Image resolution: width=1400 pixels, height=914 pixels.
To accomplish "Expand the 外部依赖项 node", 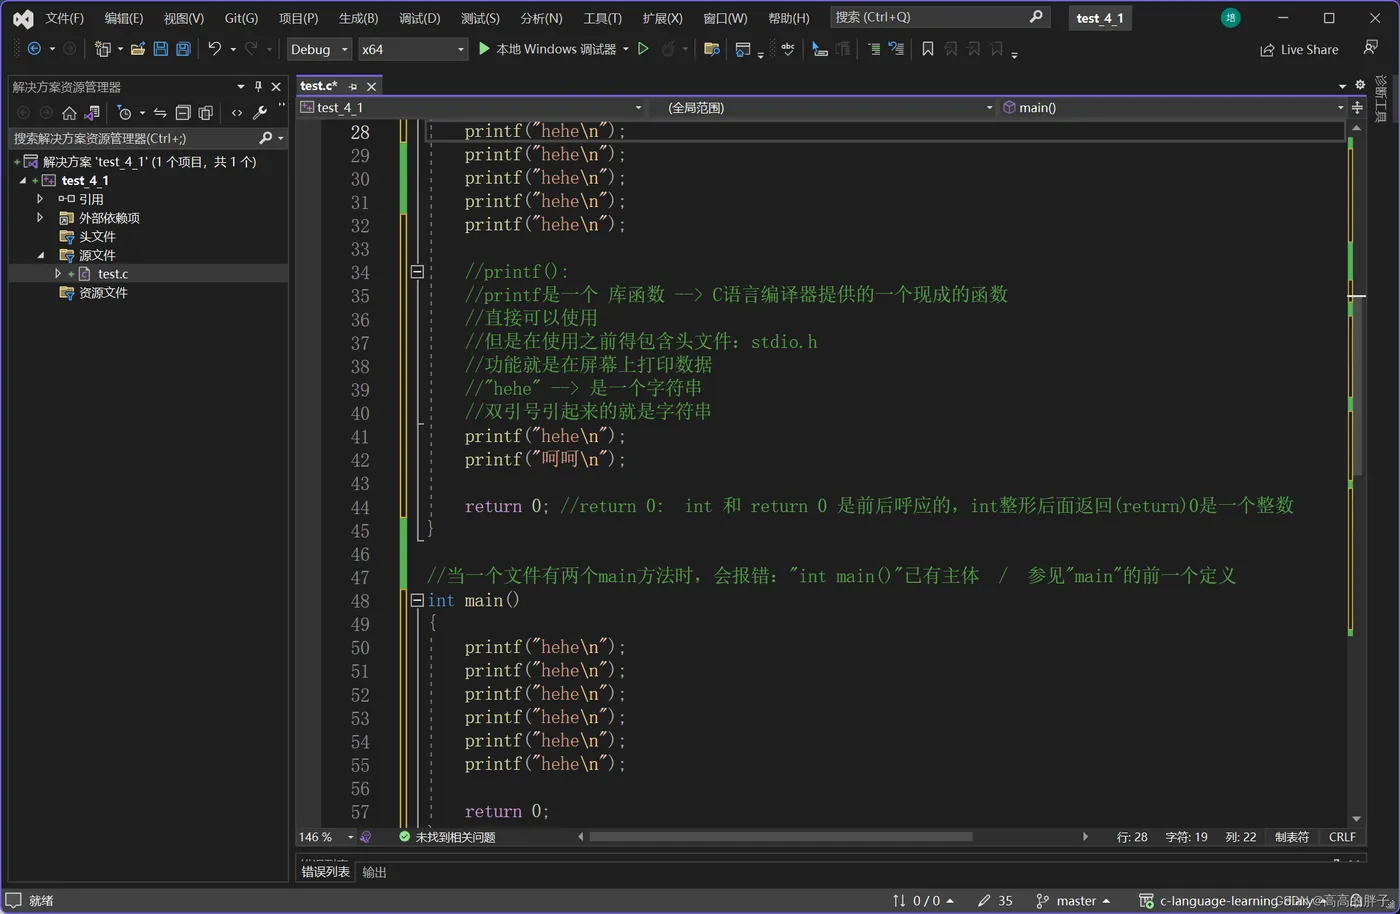I will click(40, 217).
